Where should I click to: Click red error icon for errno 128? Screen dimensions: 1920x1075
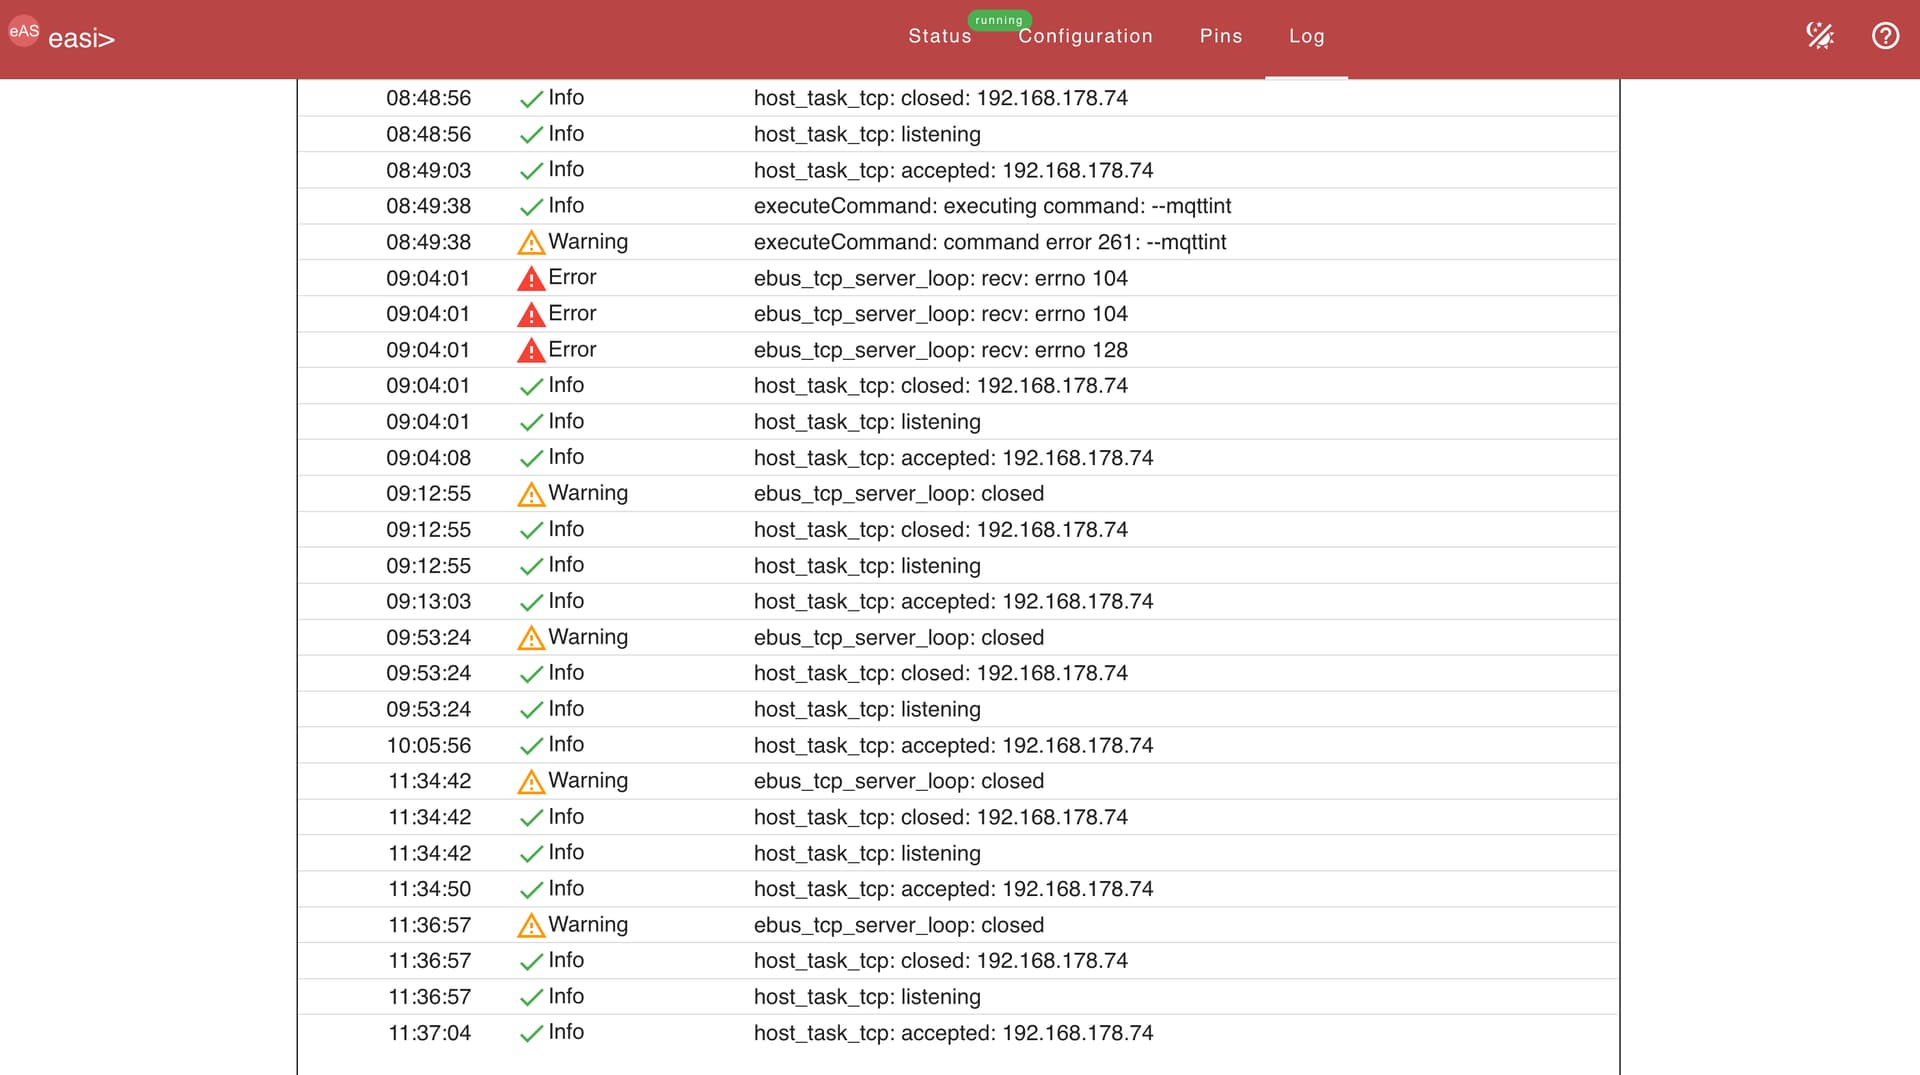pyautogui.click(x=531, y=351)
